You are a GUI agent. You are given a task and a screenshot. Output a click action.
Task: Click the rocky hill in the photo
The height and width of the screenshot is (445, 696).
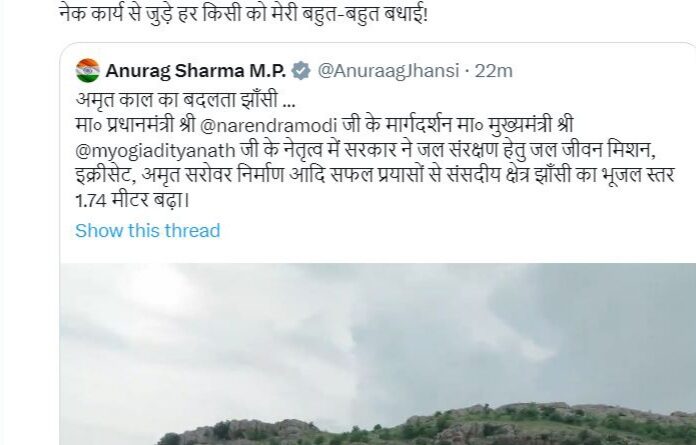click(x=426, y=426)
